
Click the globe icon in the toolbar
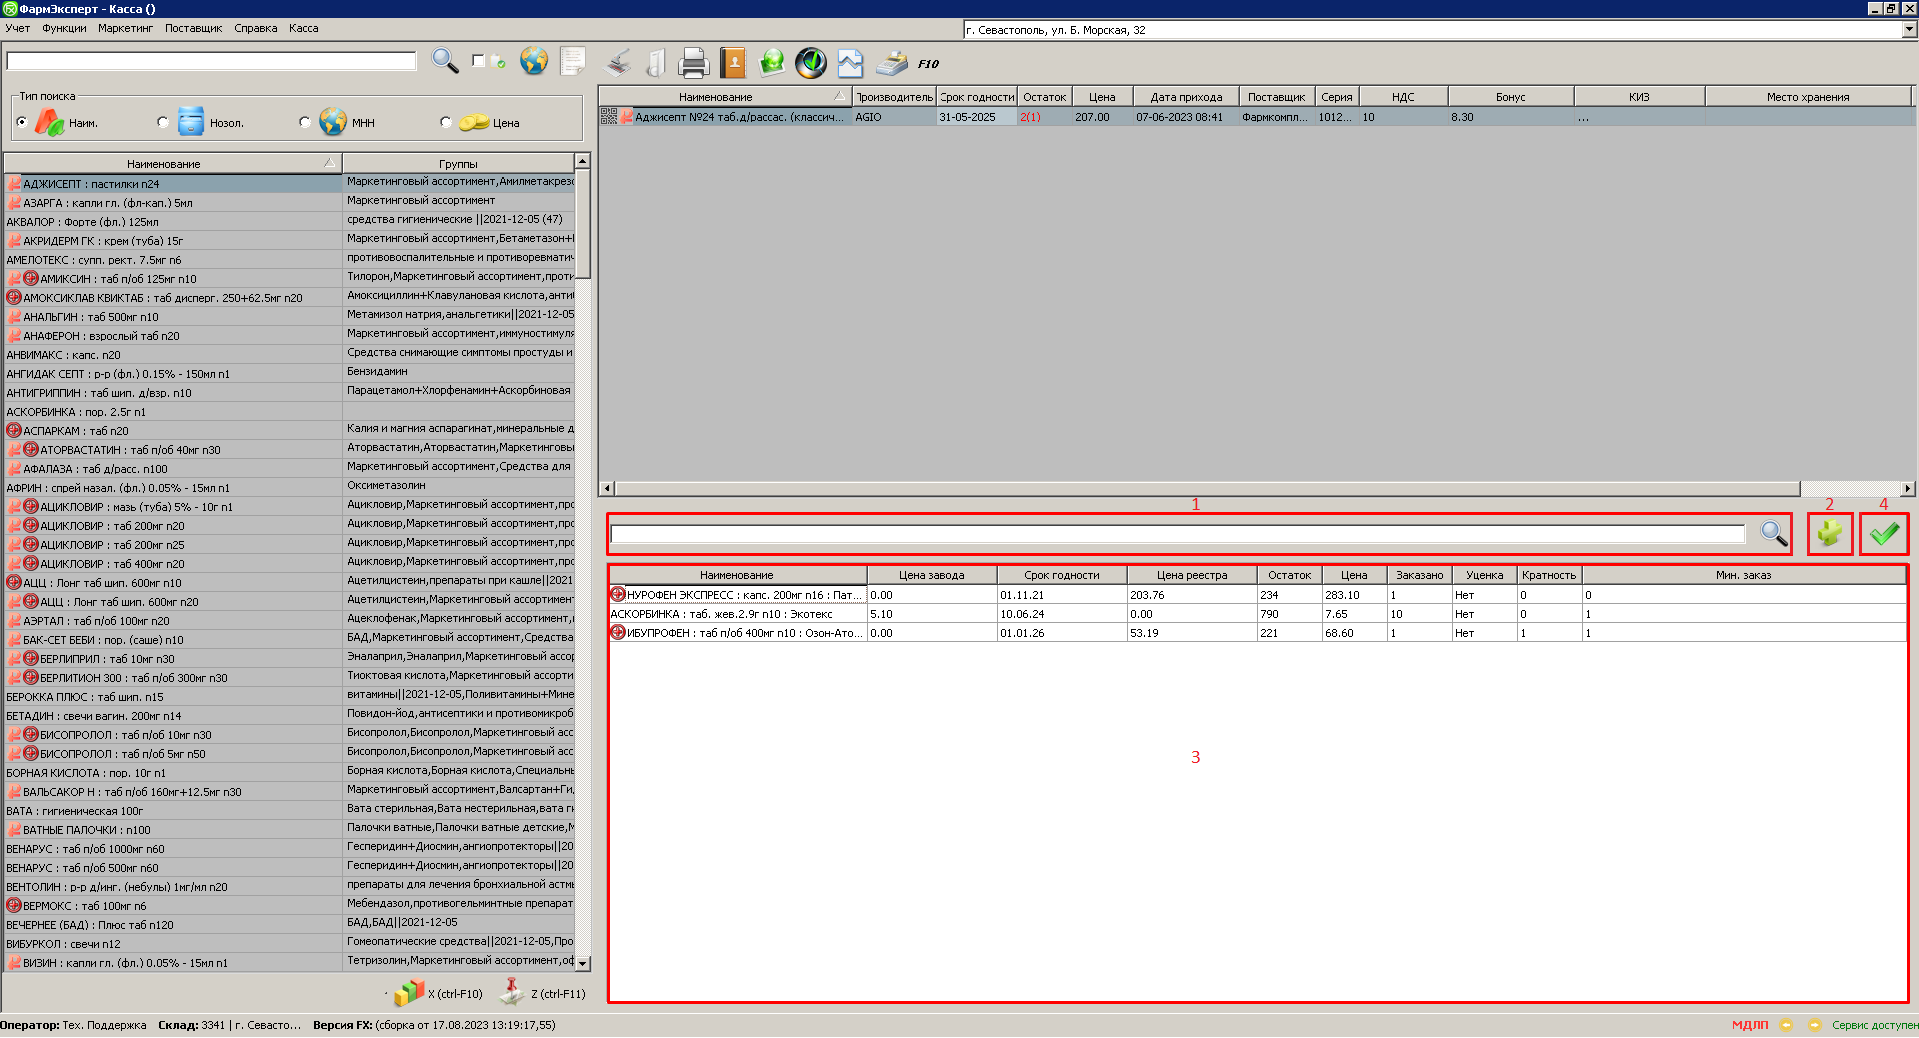534,62
